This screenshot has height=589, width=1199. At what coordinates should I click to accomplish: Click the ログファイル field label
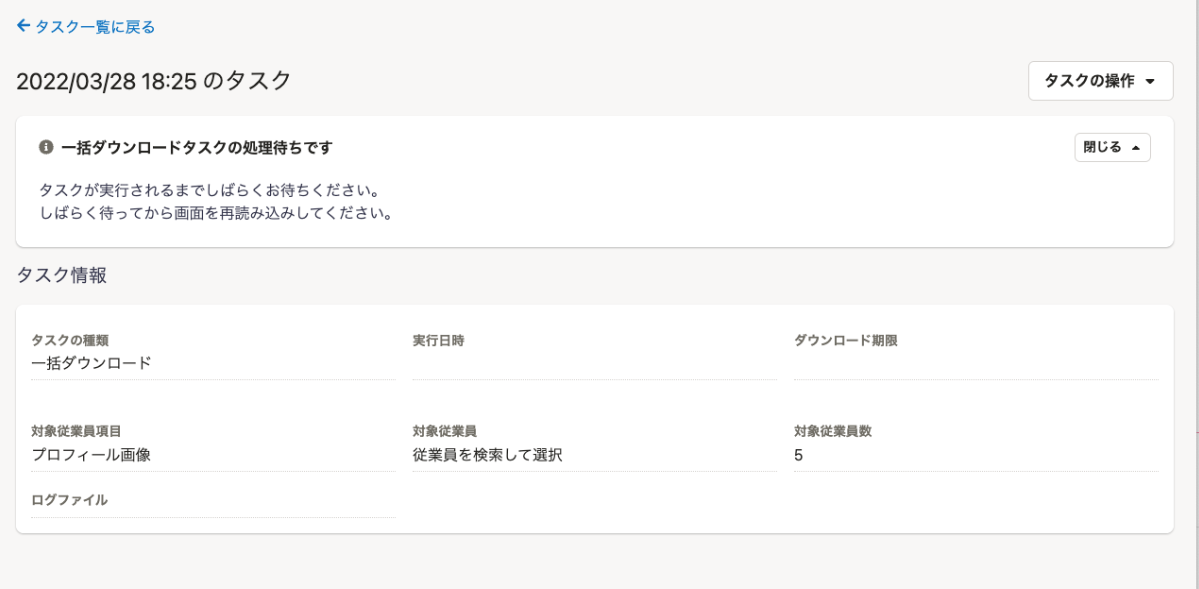pos(70,501)
